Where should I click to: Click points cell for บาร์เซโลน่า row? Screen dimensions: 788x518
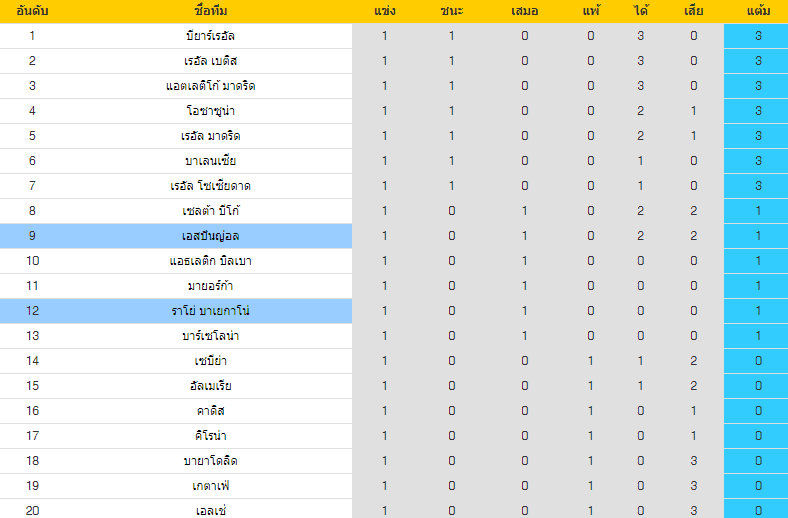click(x=758, y=336)
